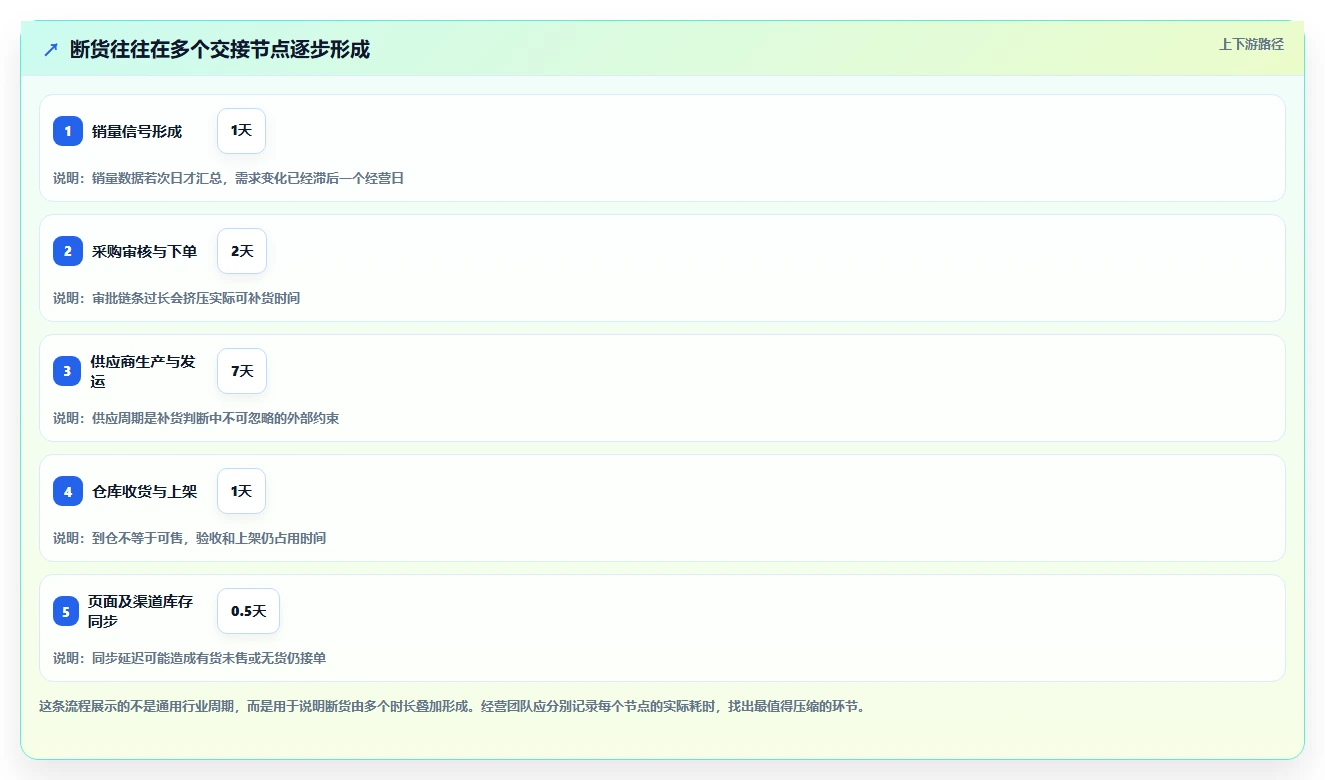Image resolution: width=1325 pixels, height=780 pixels.
Task: Select the 仓库收货与上架 step title
Action: tap(144, 491)
